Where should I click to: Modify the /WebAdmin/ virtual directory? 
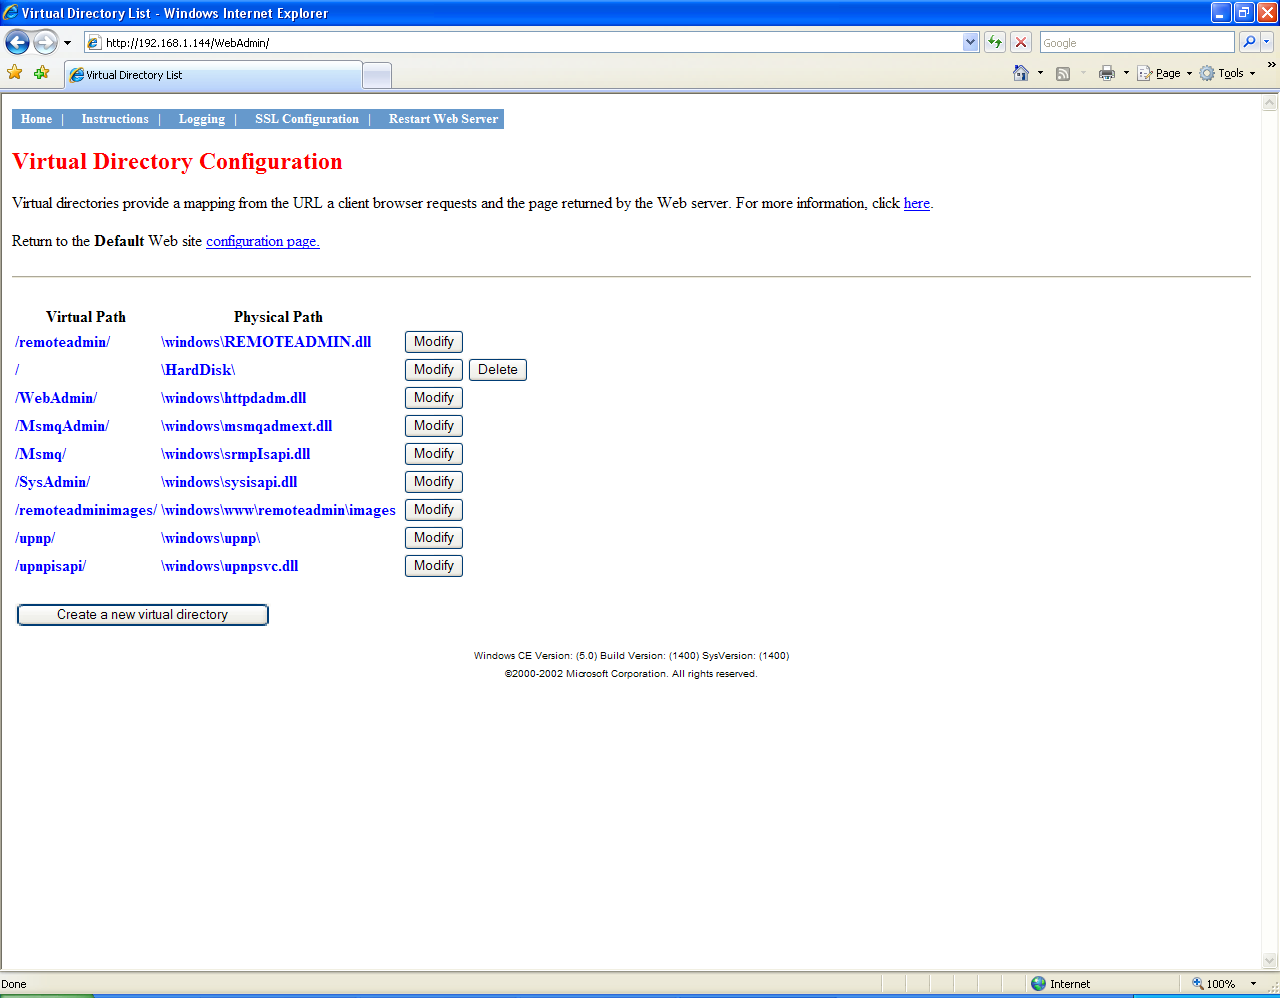click(434, 398)
